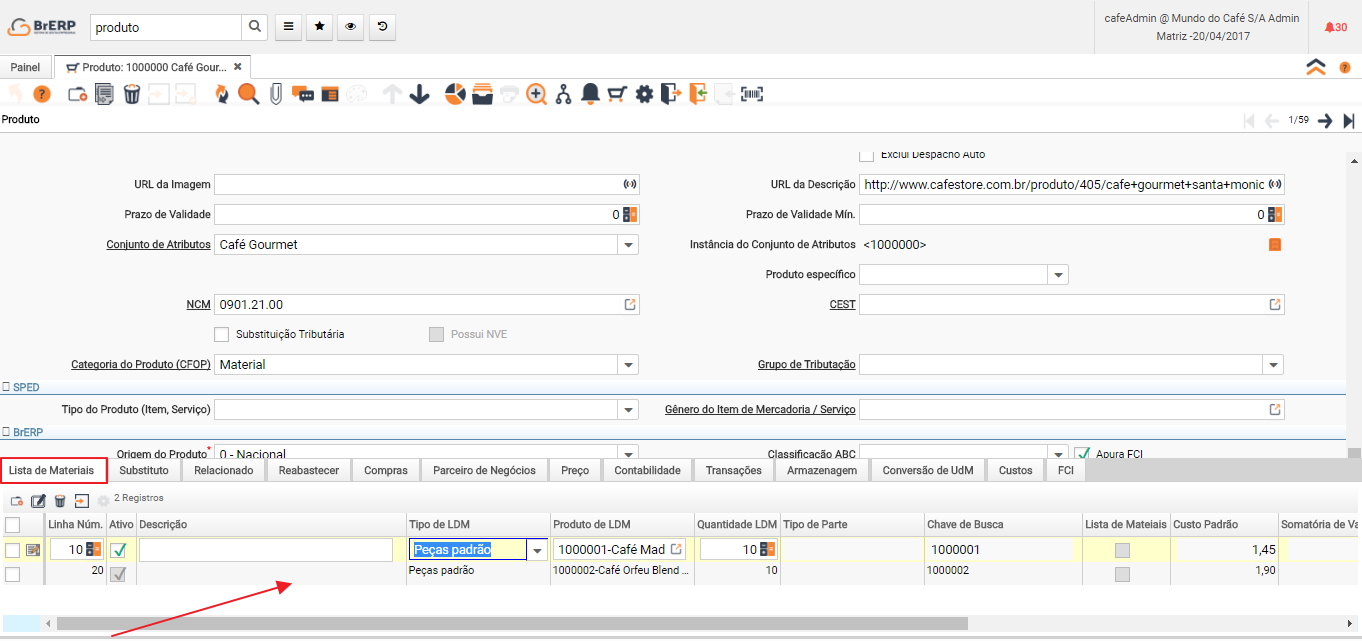Screen dimensions: 1362x641
Task: Click the search button beside produto field
Action: tap(255, 27)
